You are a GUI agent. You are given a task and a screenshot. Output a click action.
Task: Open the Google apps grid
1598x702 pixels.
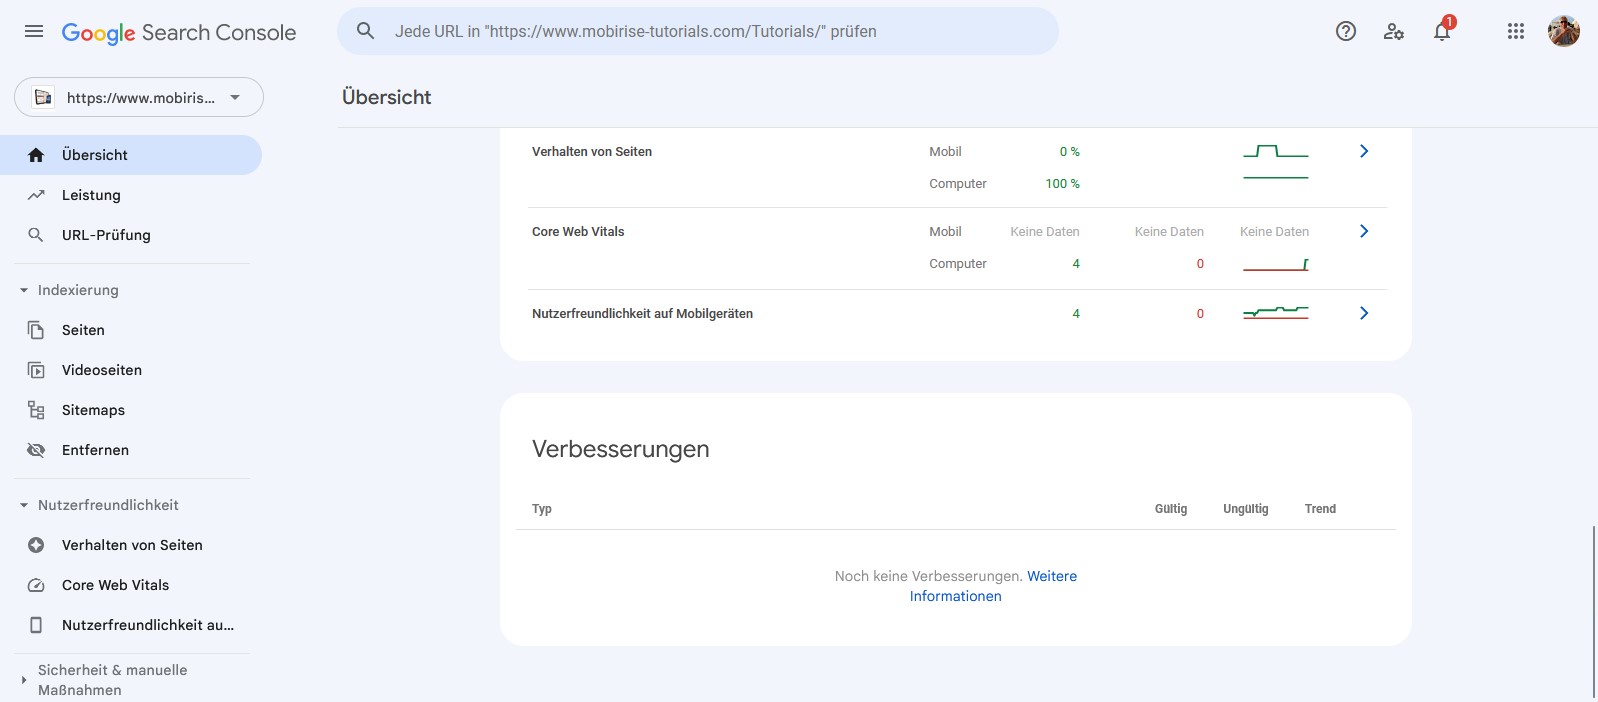(1516, 31)
